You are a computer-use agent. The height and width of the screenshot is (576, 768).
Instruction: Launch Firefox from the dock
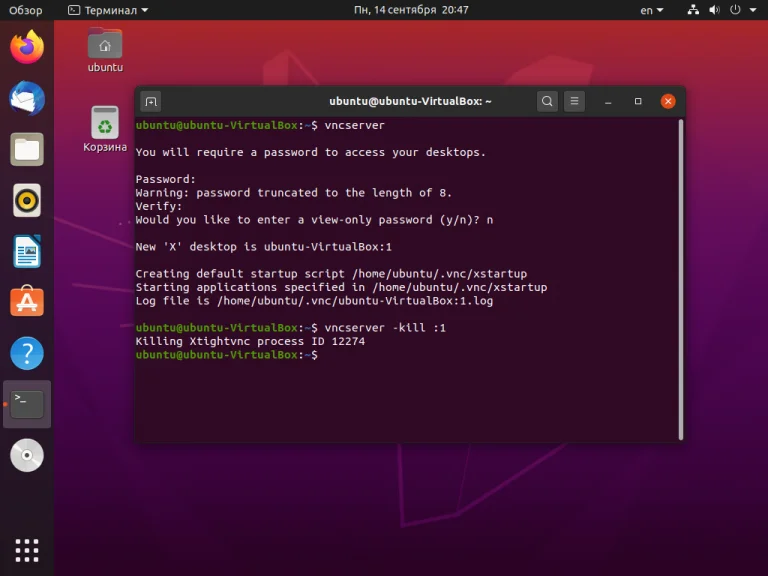tap(27, 47)
